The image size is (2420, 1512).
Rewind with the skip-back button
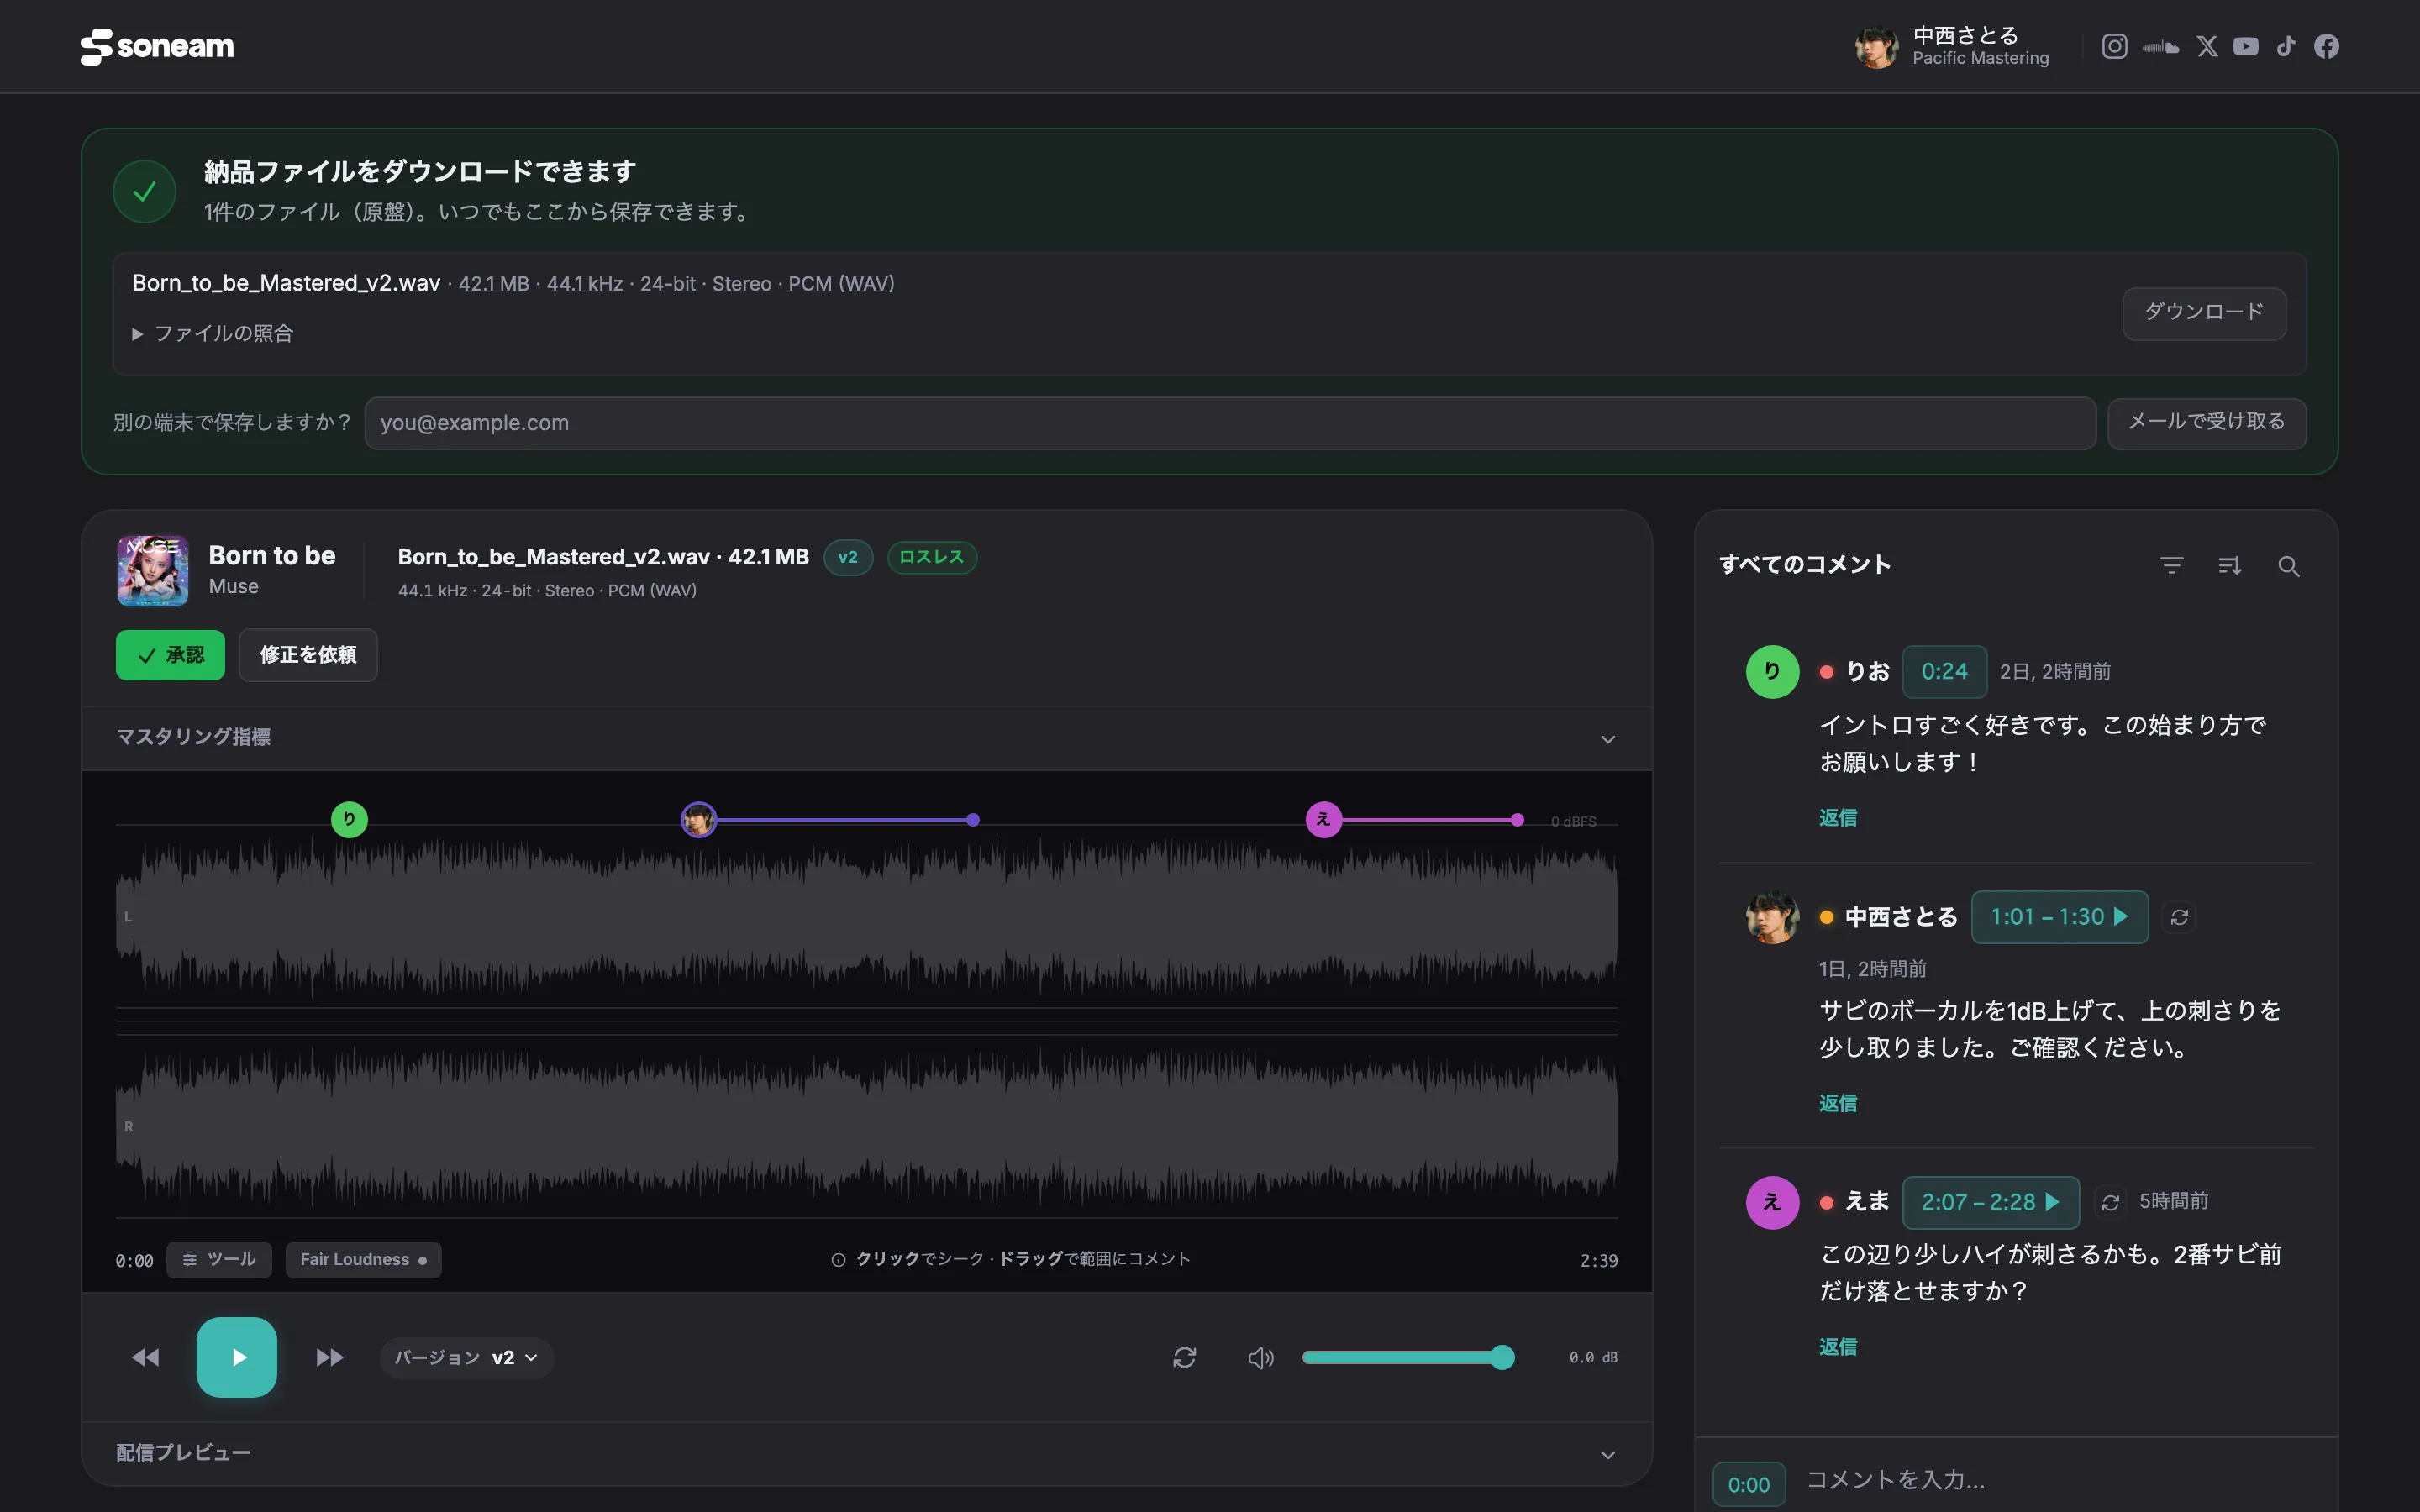point(146,1357)
